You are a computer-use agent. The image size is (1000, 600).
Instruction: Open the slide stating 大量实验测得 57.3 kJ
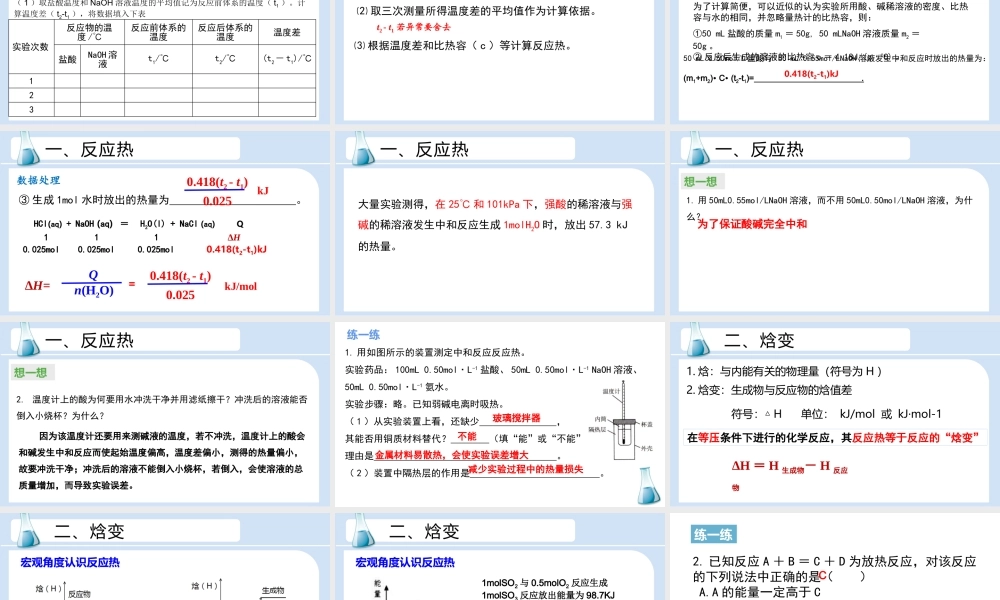pos(499,221)
